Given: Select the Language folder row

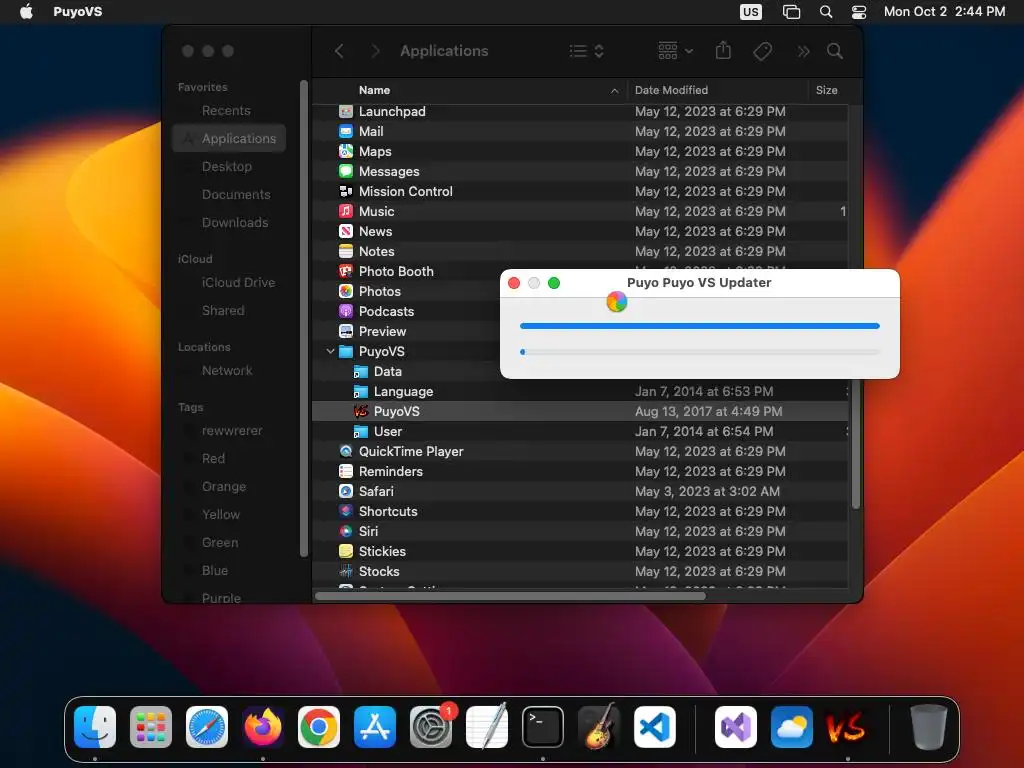Looking at the screenshot, I should click(580, 391).
